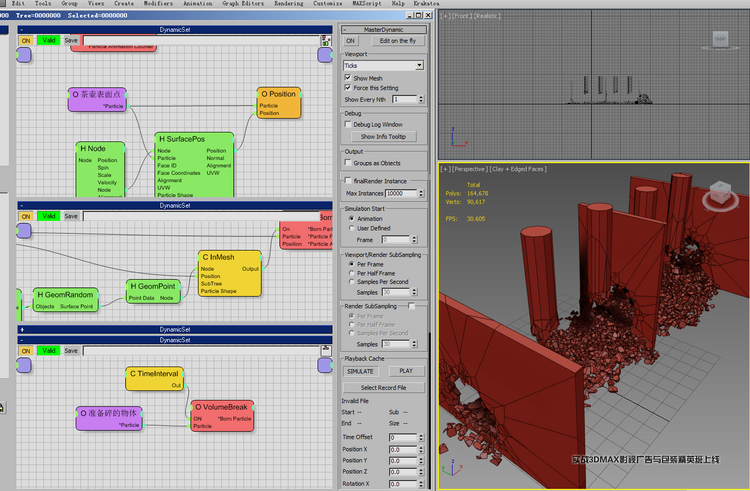Click the ViewCube in Front viewport
The height and width of the screenshot is (491, 750).
[720, 39]
